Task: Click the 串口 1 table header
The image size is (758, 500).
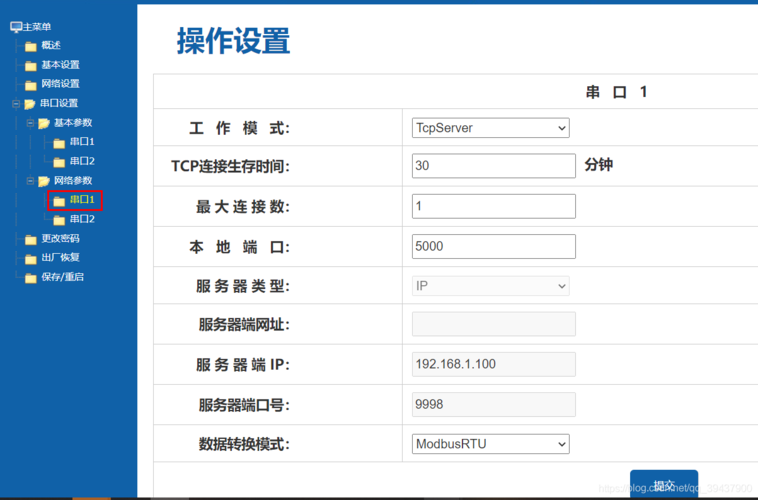Action: pos(616,92)
